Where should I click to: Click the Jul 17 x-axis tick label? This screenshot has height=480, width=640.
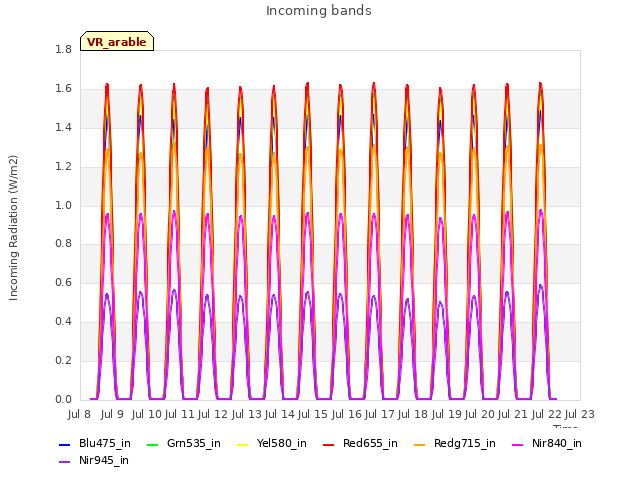[x=380, y=414]
